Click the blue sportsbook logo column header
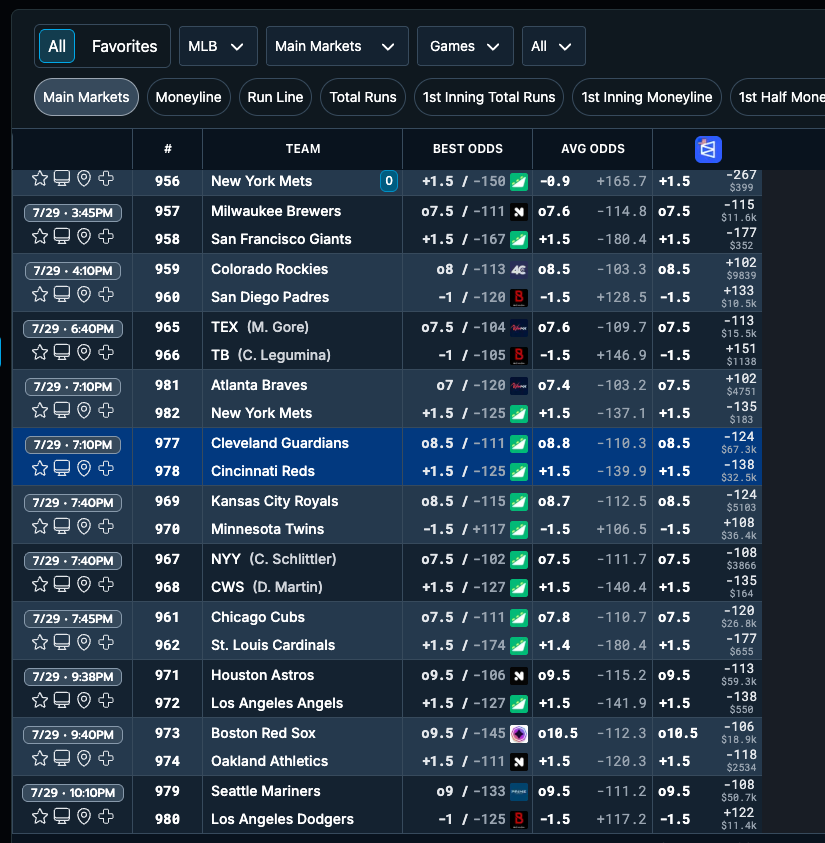Image resolution: width=825 pixels, height=843 pixels. pos(708,149)
